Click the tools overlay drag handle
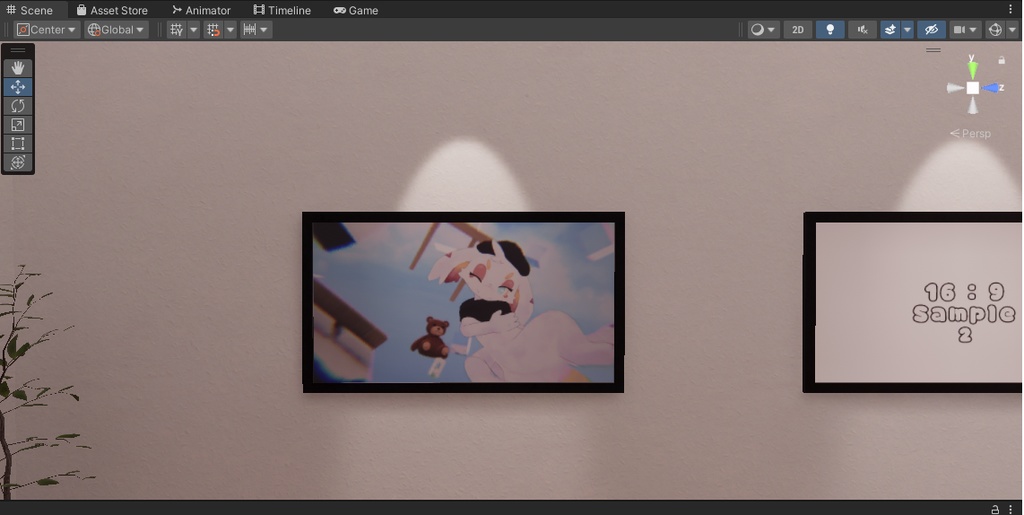Screen dimensions: 1024x515 [x=18, y=50]
